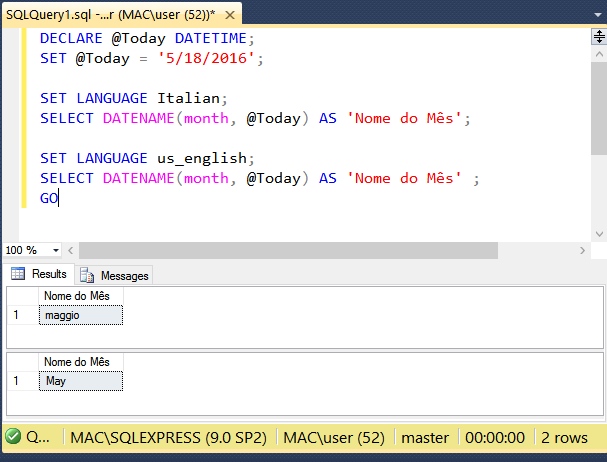Select row 1 header of May grid
Screen dimensions: 607x462
pyautogui.click(x=23, y=381)
